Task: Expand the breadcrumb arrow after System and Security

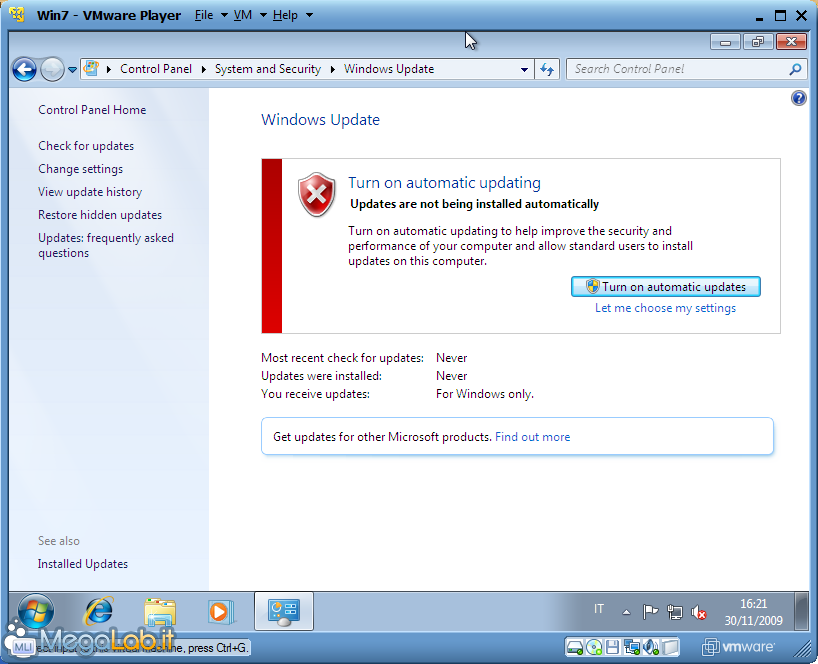Action: (x=332, y=69)
